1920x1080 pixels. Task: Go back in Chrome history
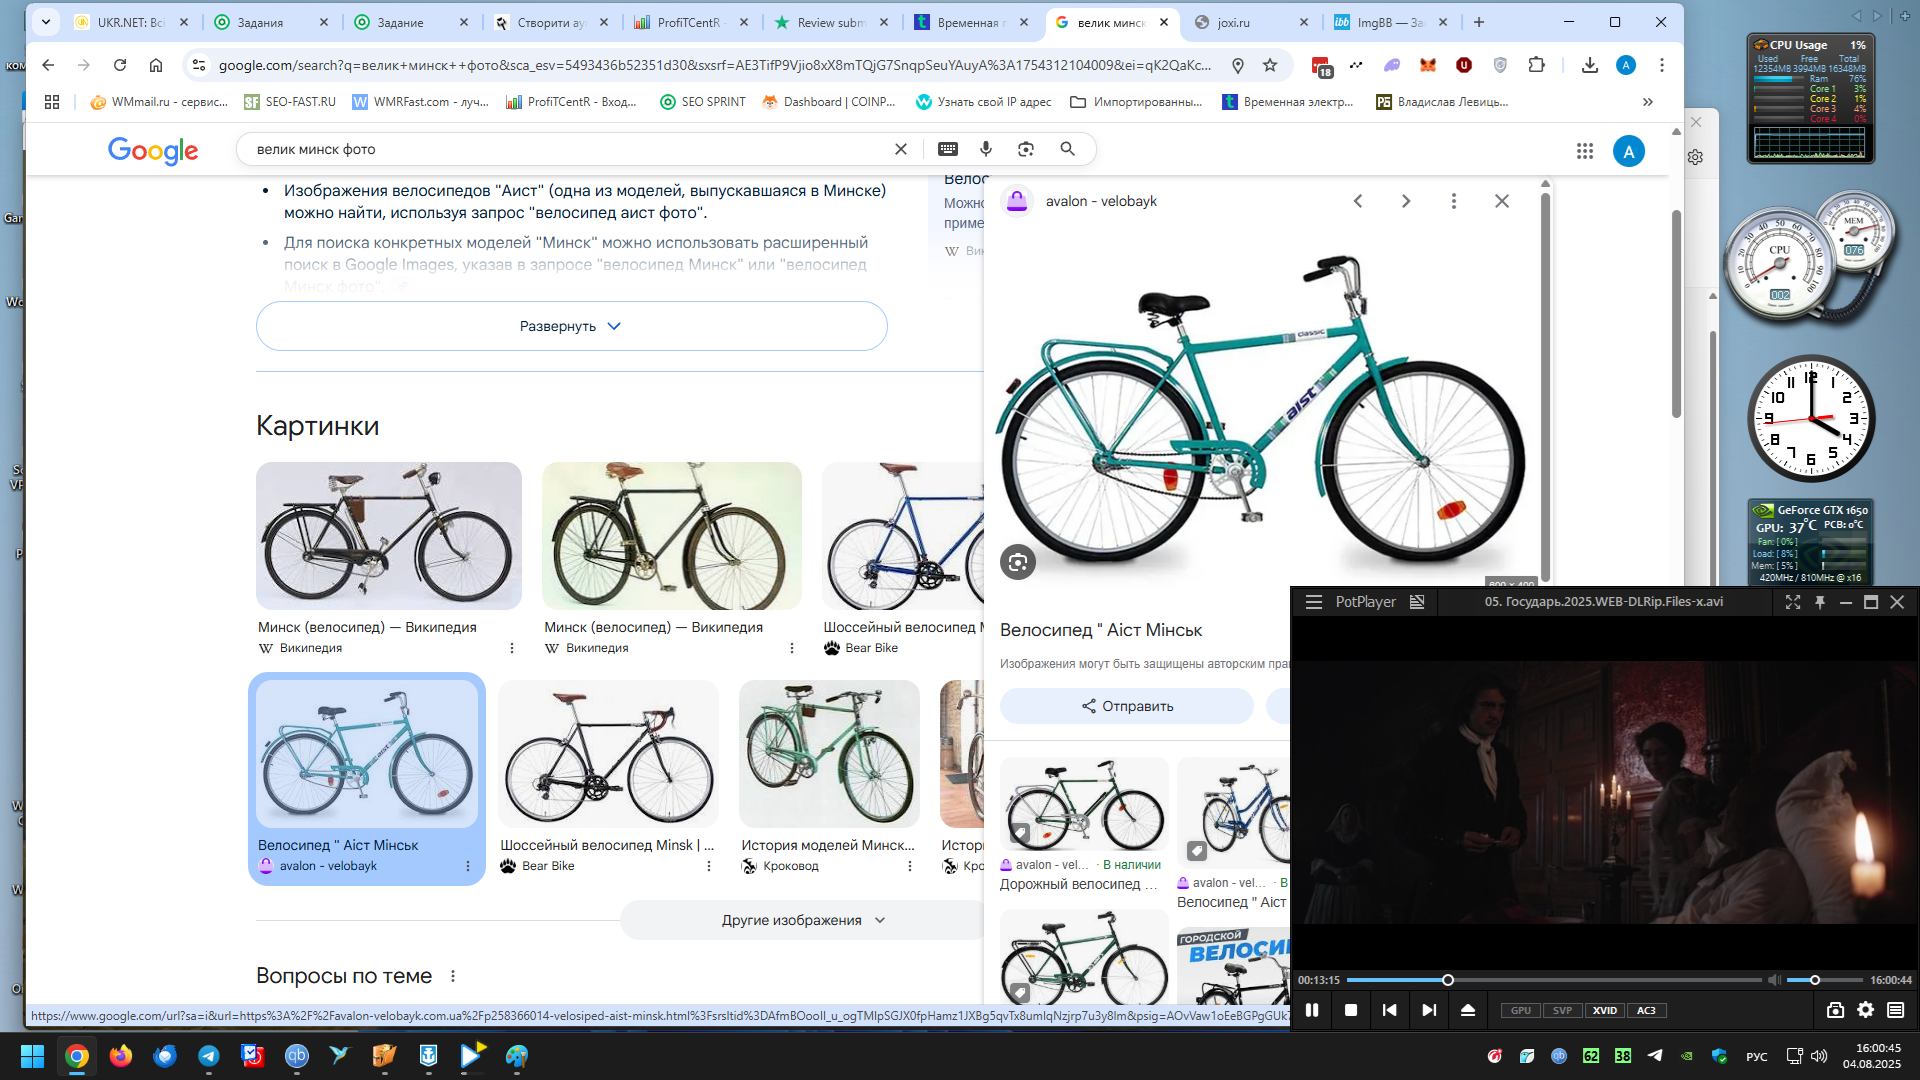pyautogui.click(x=48, y=65)
